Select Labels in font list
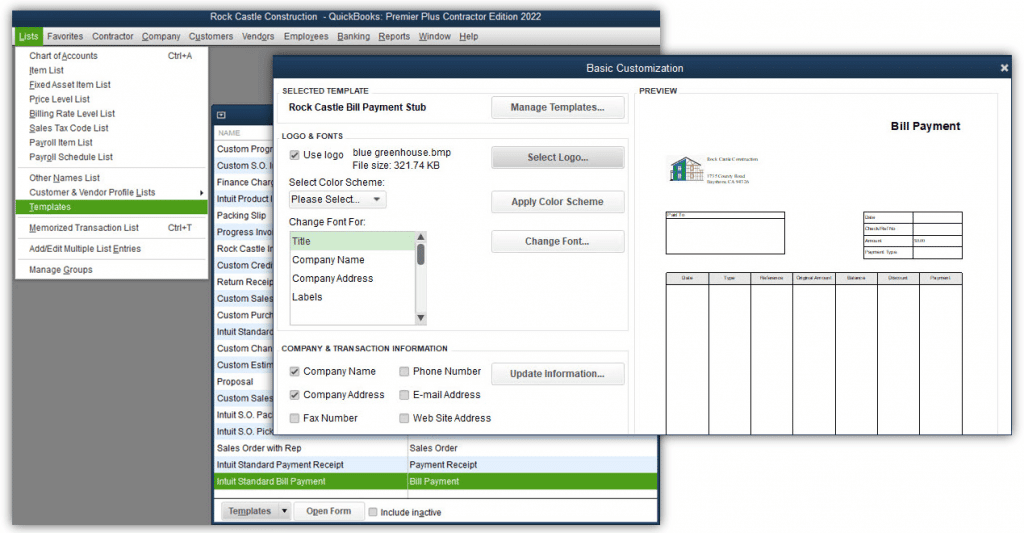The height and width of the screenshot is (533, 1024). [x=353, y=297]
